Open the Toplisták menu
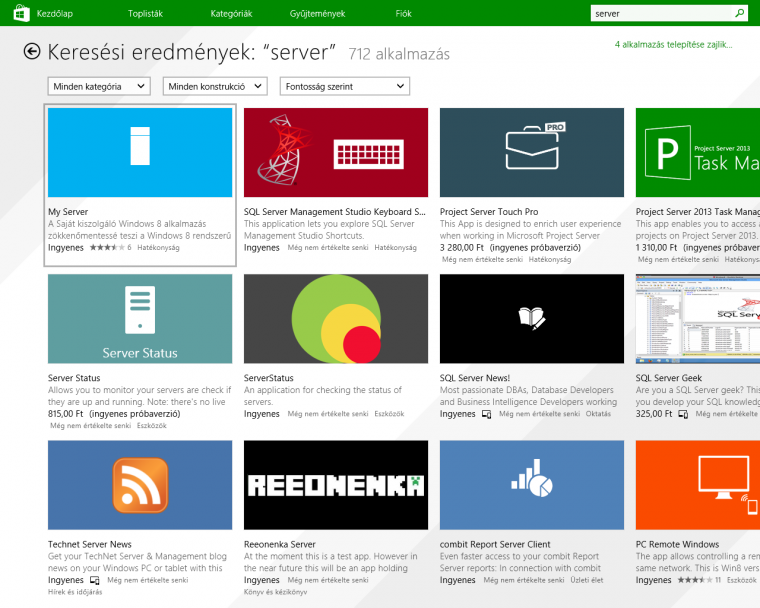Viewport: 760px width, 608px height. pos(145,14)
